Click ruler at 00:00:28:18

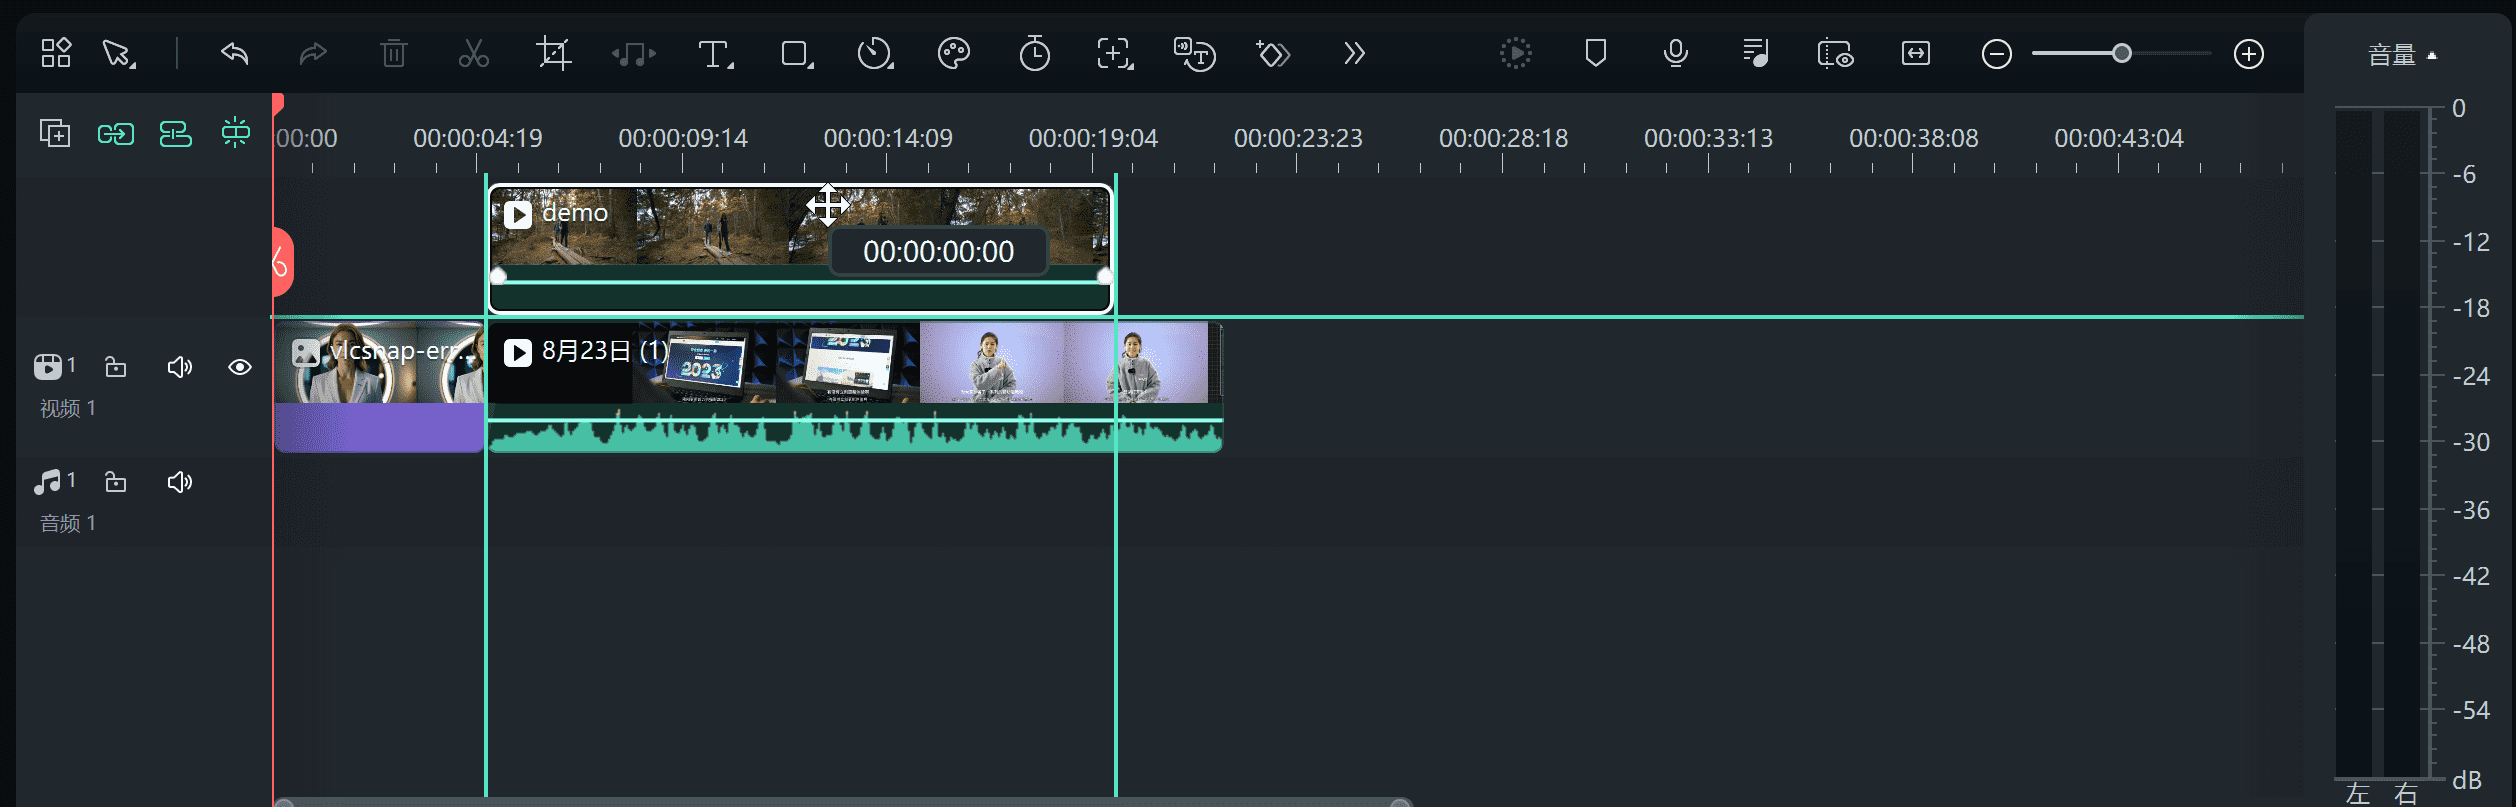pos(1503,138)
